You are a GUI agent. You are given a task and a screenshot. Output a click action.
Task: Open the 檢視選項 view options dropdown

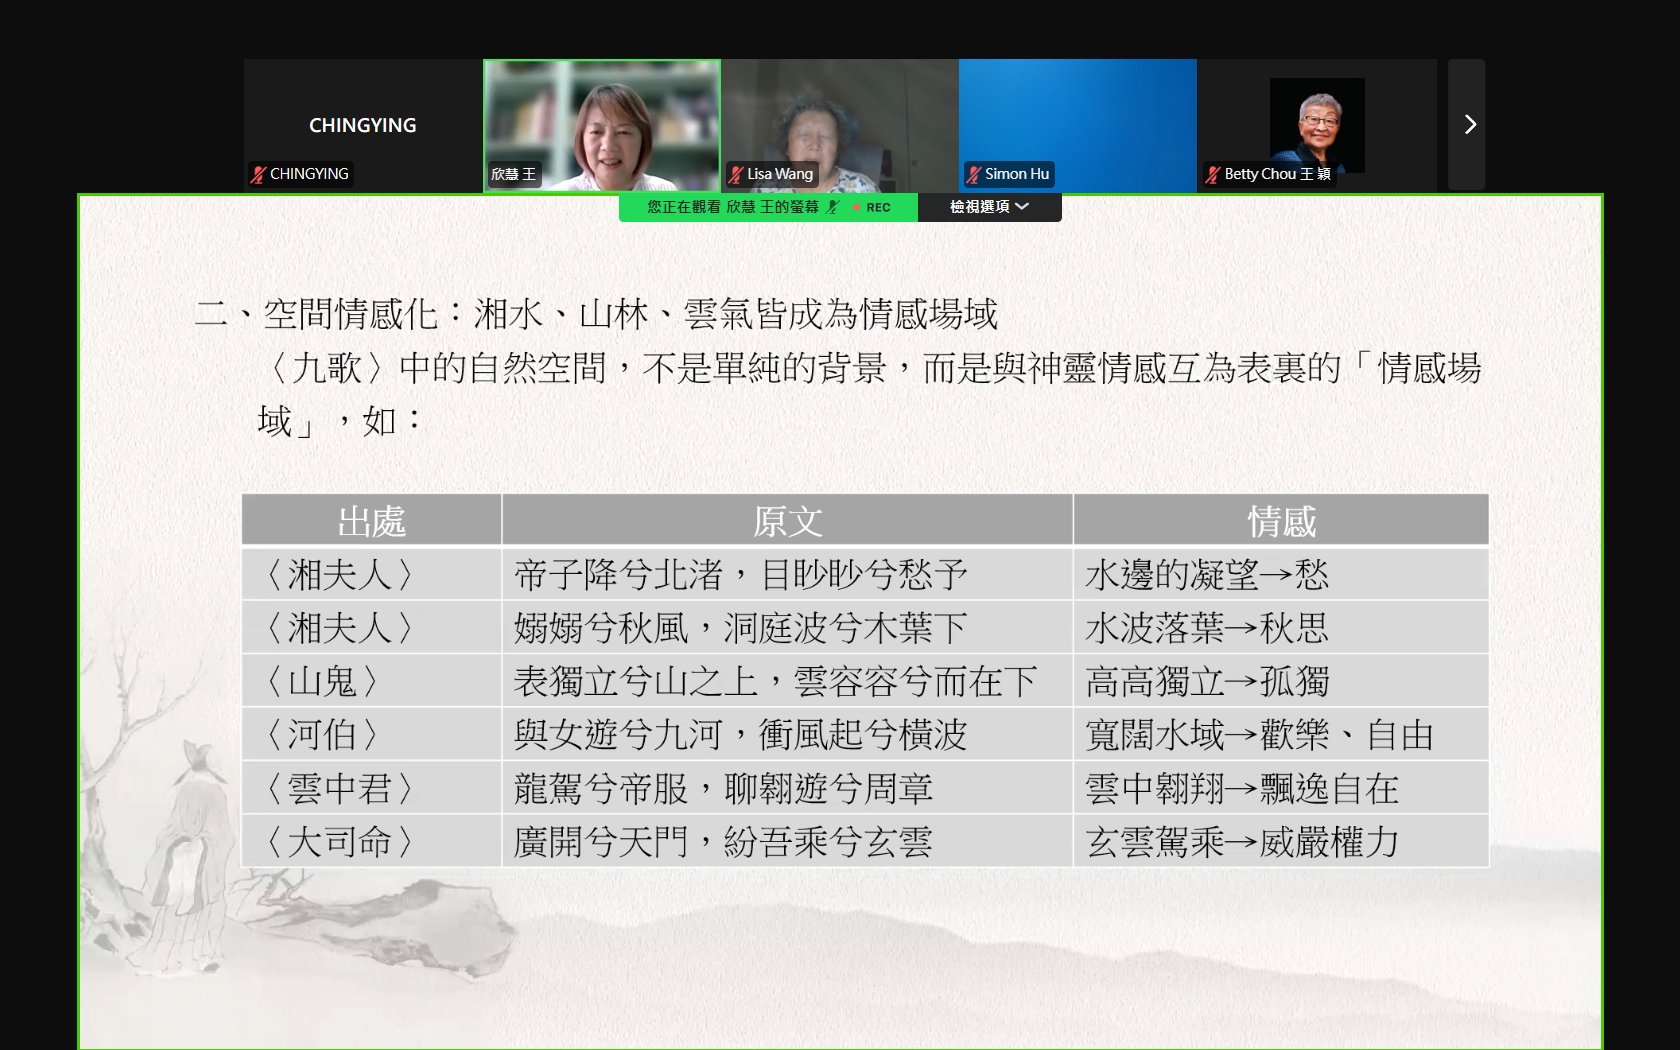[x=989, y=207]
